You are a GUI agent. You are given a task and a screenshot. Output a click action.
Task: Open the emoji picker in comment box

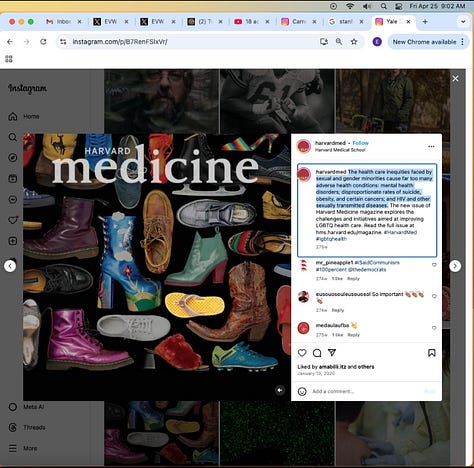(x=302, y=391)
